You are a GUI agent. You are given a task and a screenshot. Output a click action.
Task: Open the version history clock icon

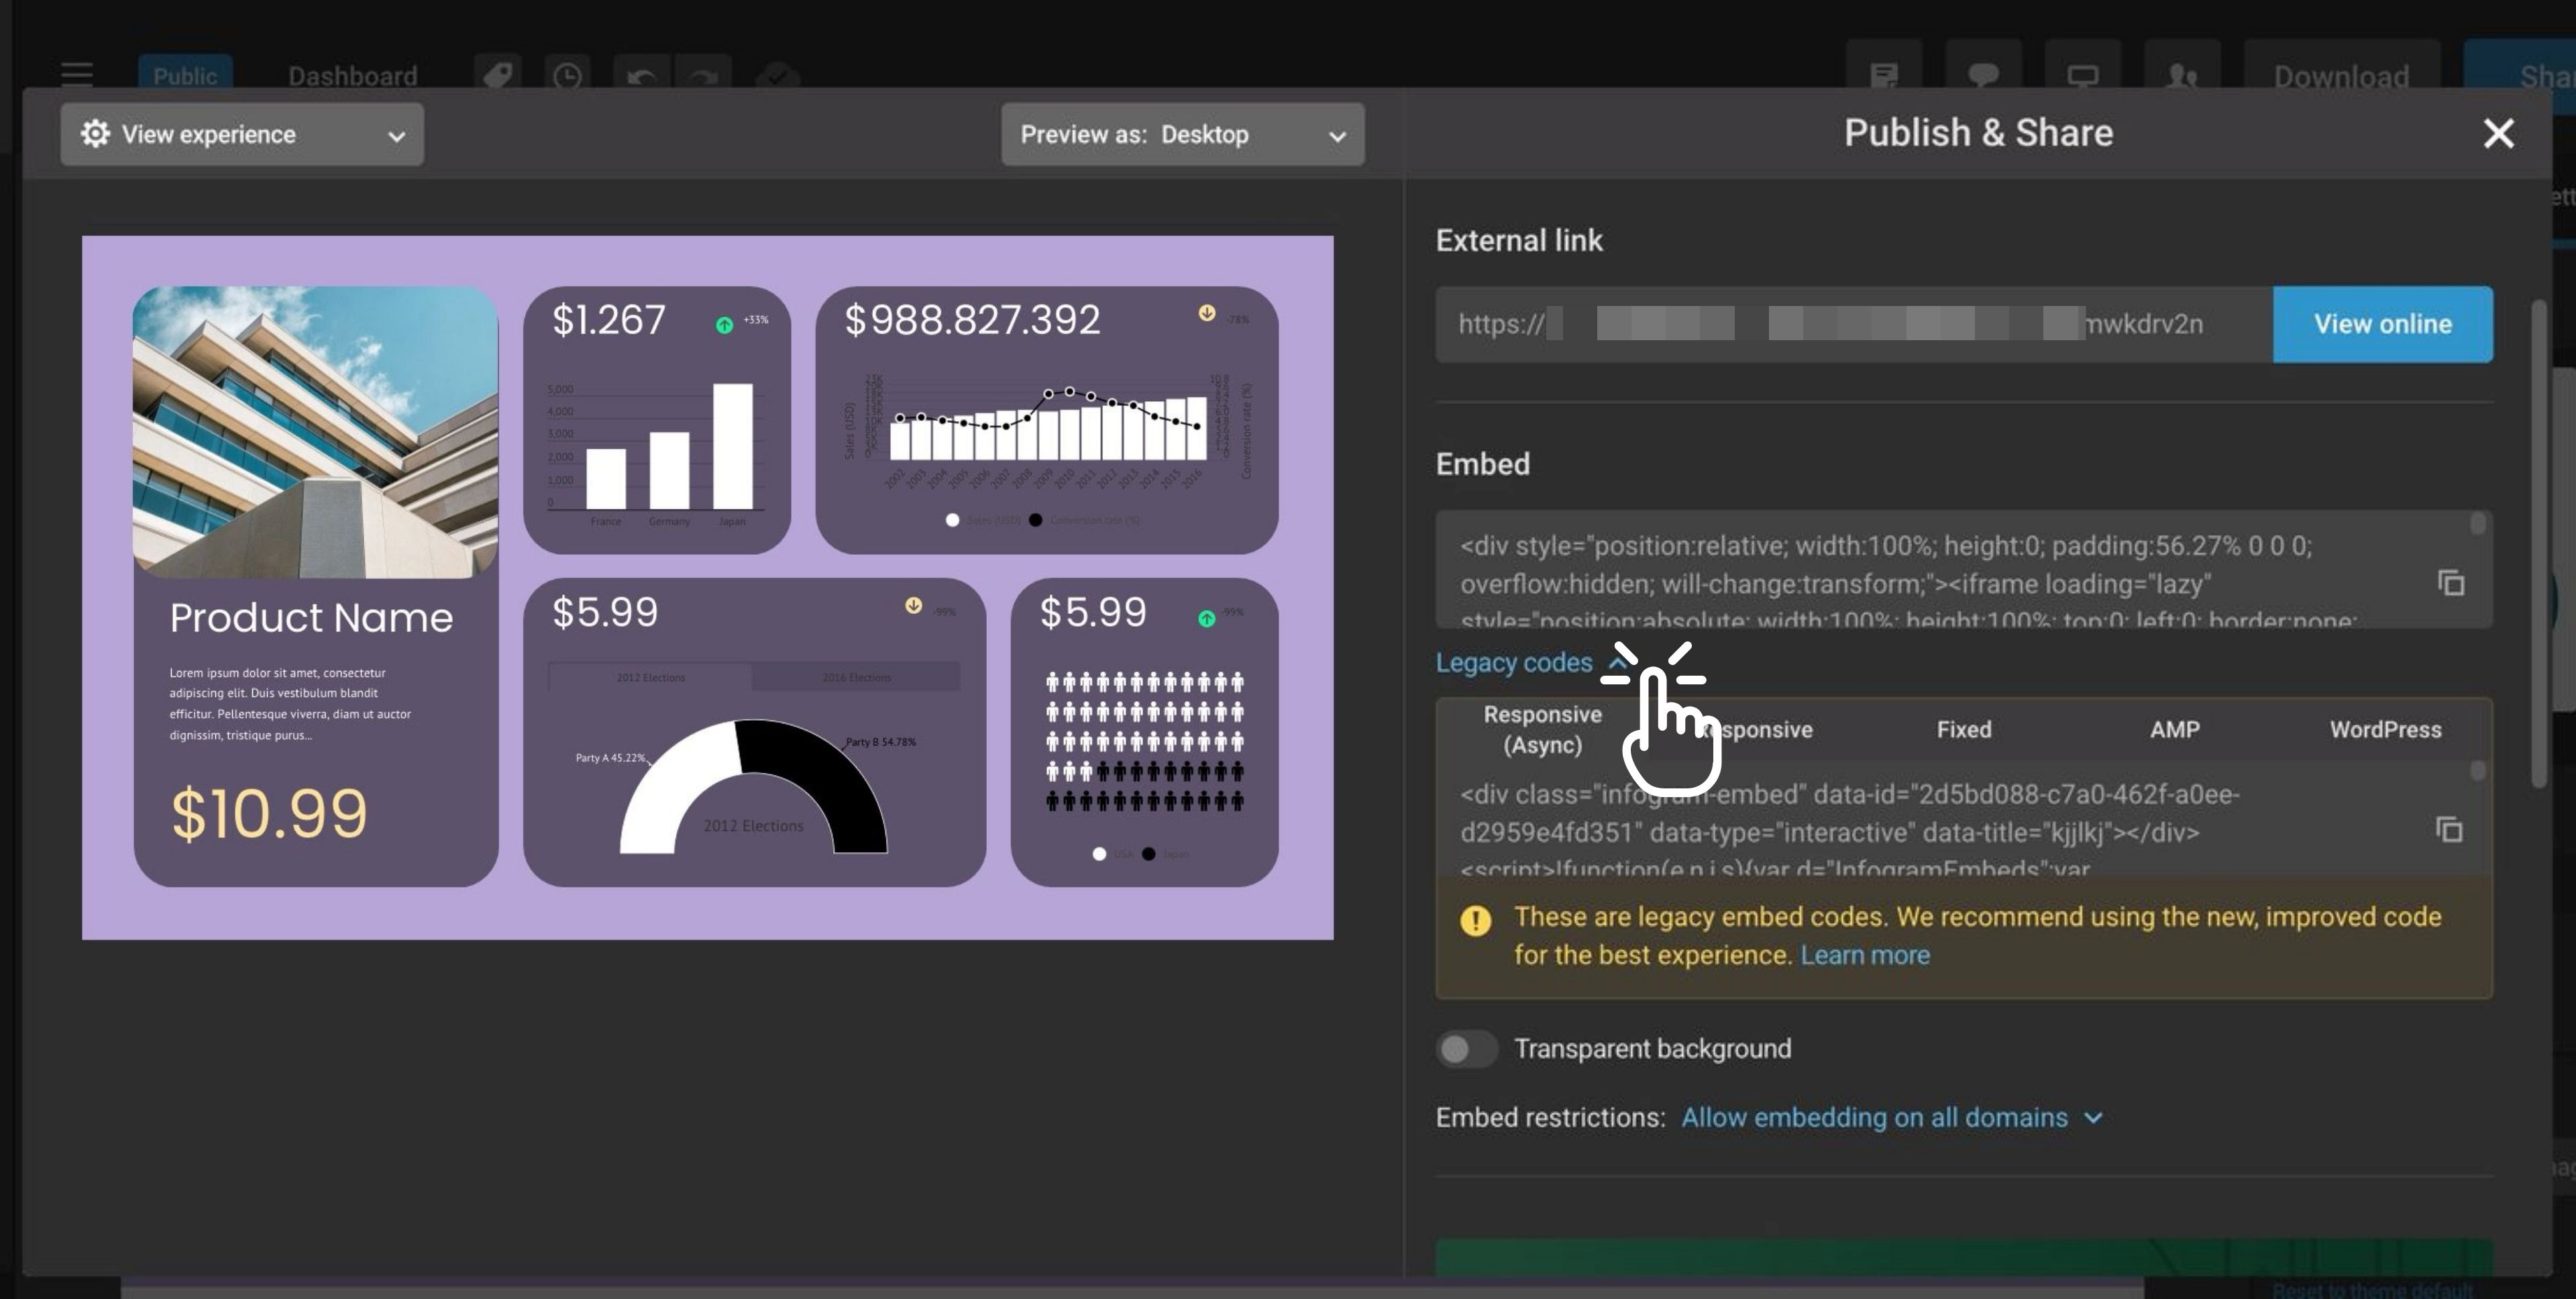tap(568, 76)
